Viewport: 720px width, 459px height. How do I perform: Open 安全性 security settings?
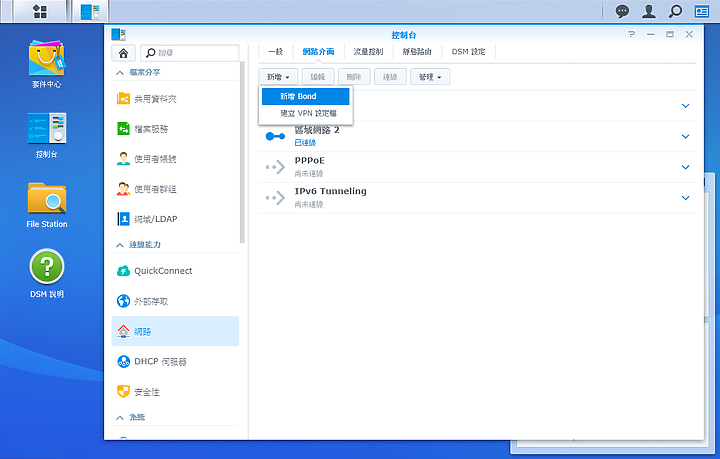click(x=175, y=392)
